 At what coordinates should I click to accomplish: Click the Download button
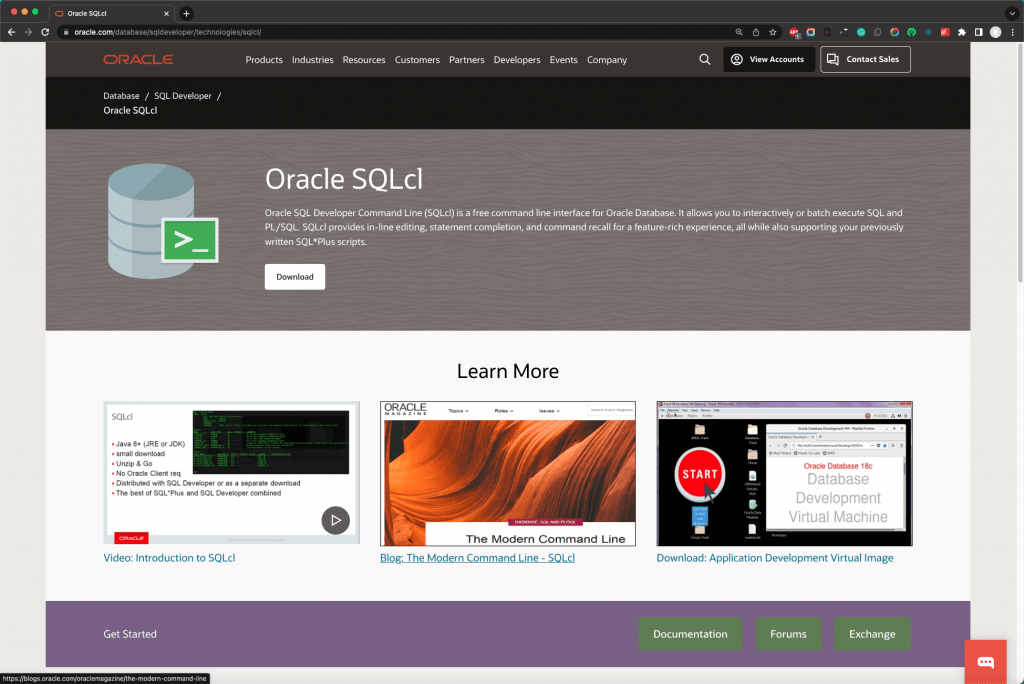click(295, 277)
